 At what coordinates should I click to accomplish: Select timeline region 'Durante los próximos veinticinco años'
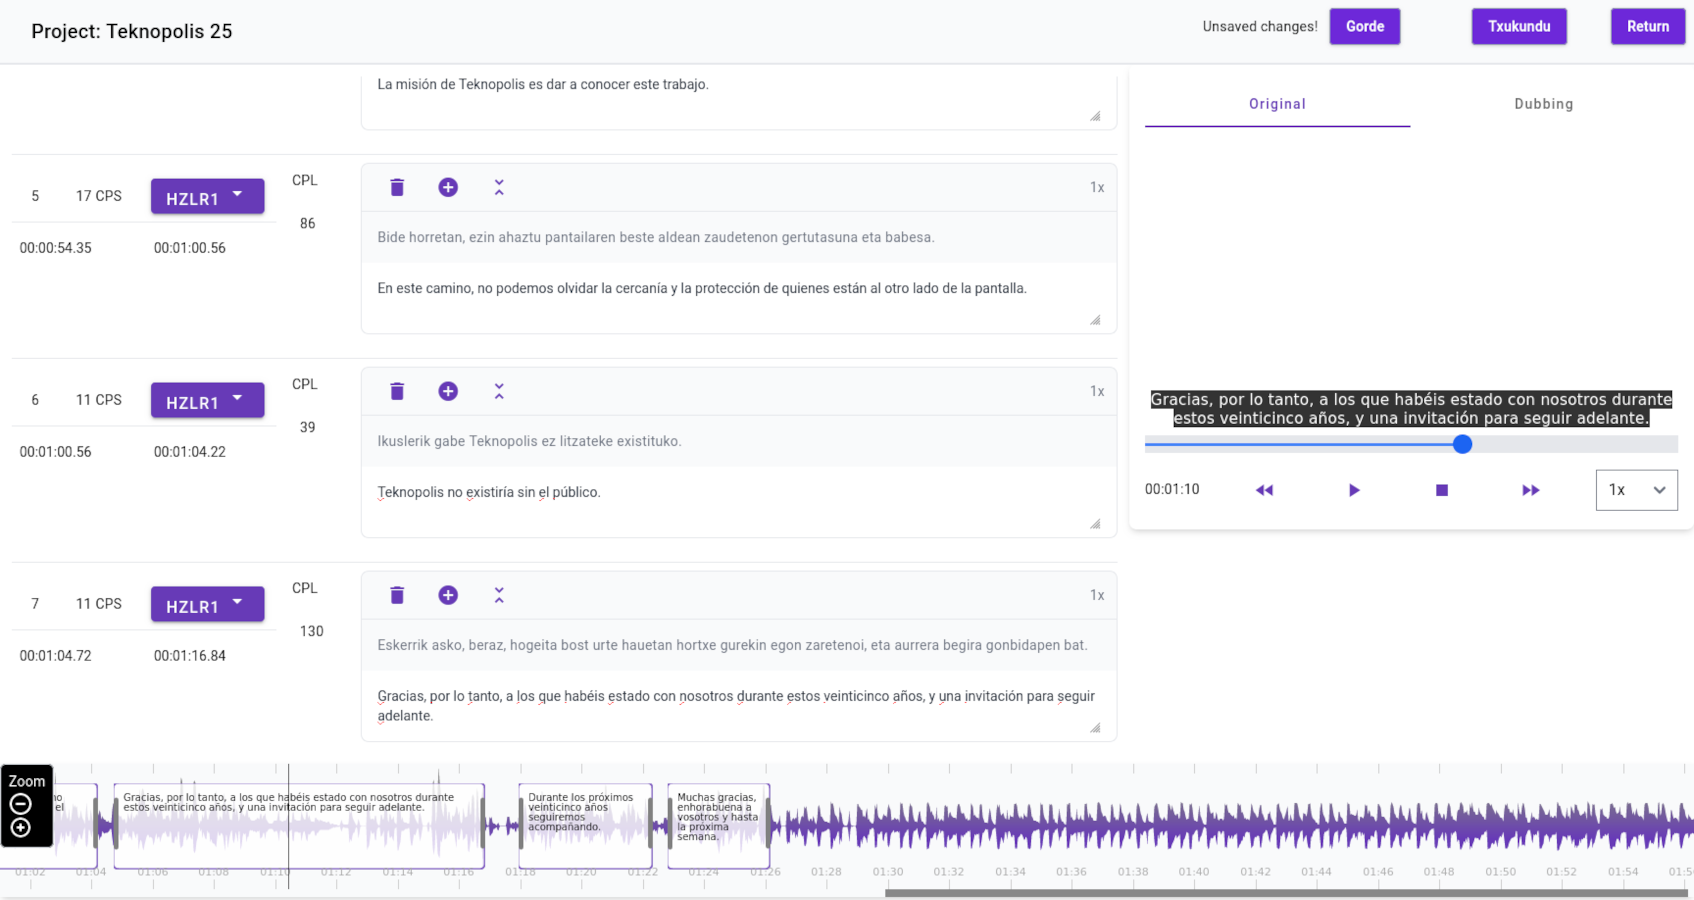586,826
